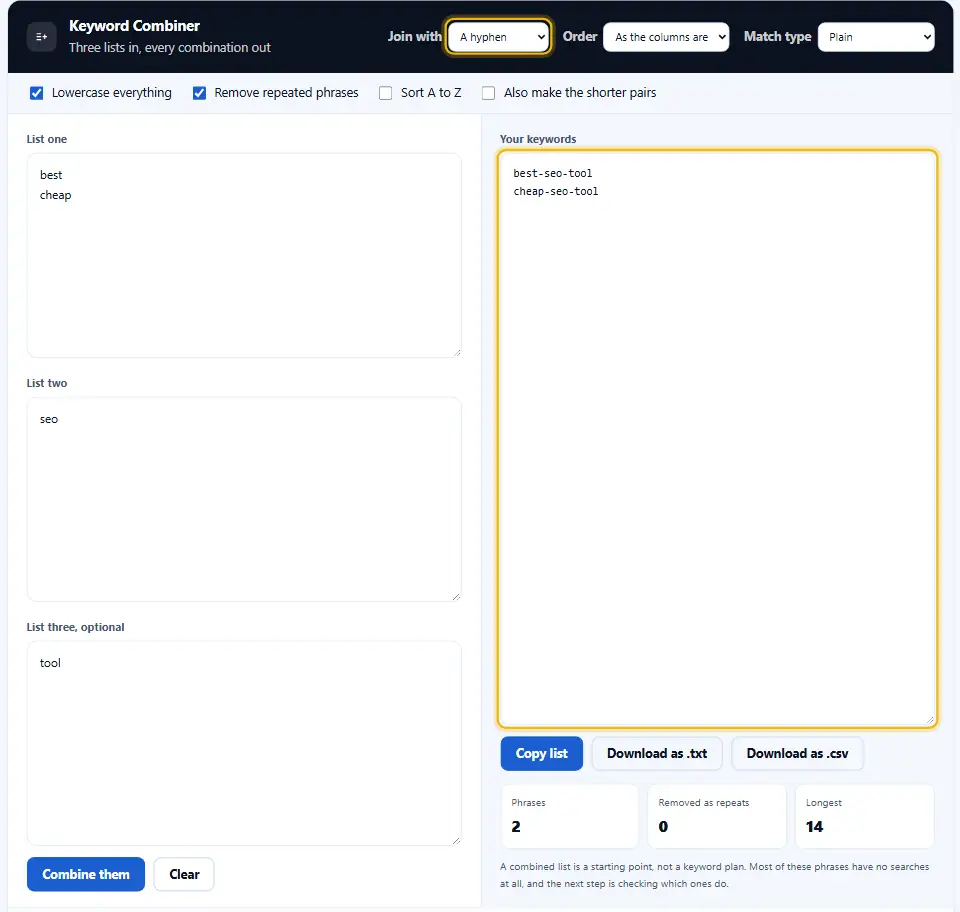
Task: Copy the keyword list
Action: tap(542, 753)
